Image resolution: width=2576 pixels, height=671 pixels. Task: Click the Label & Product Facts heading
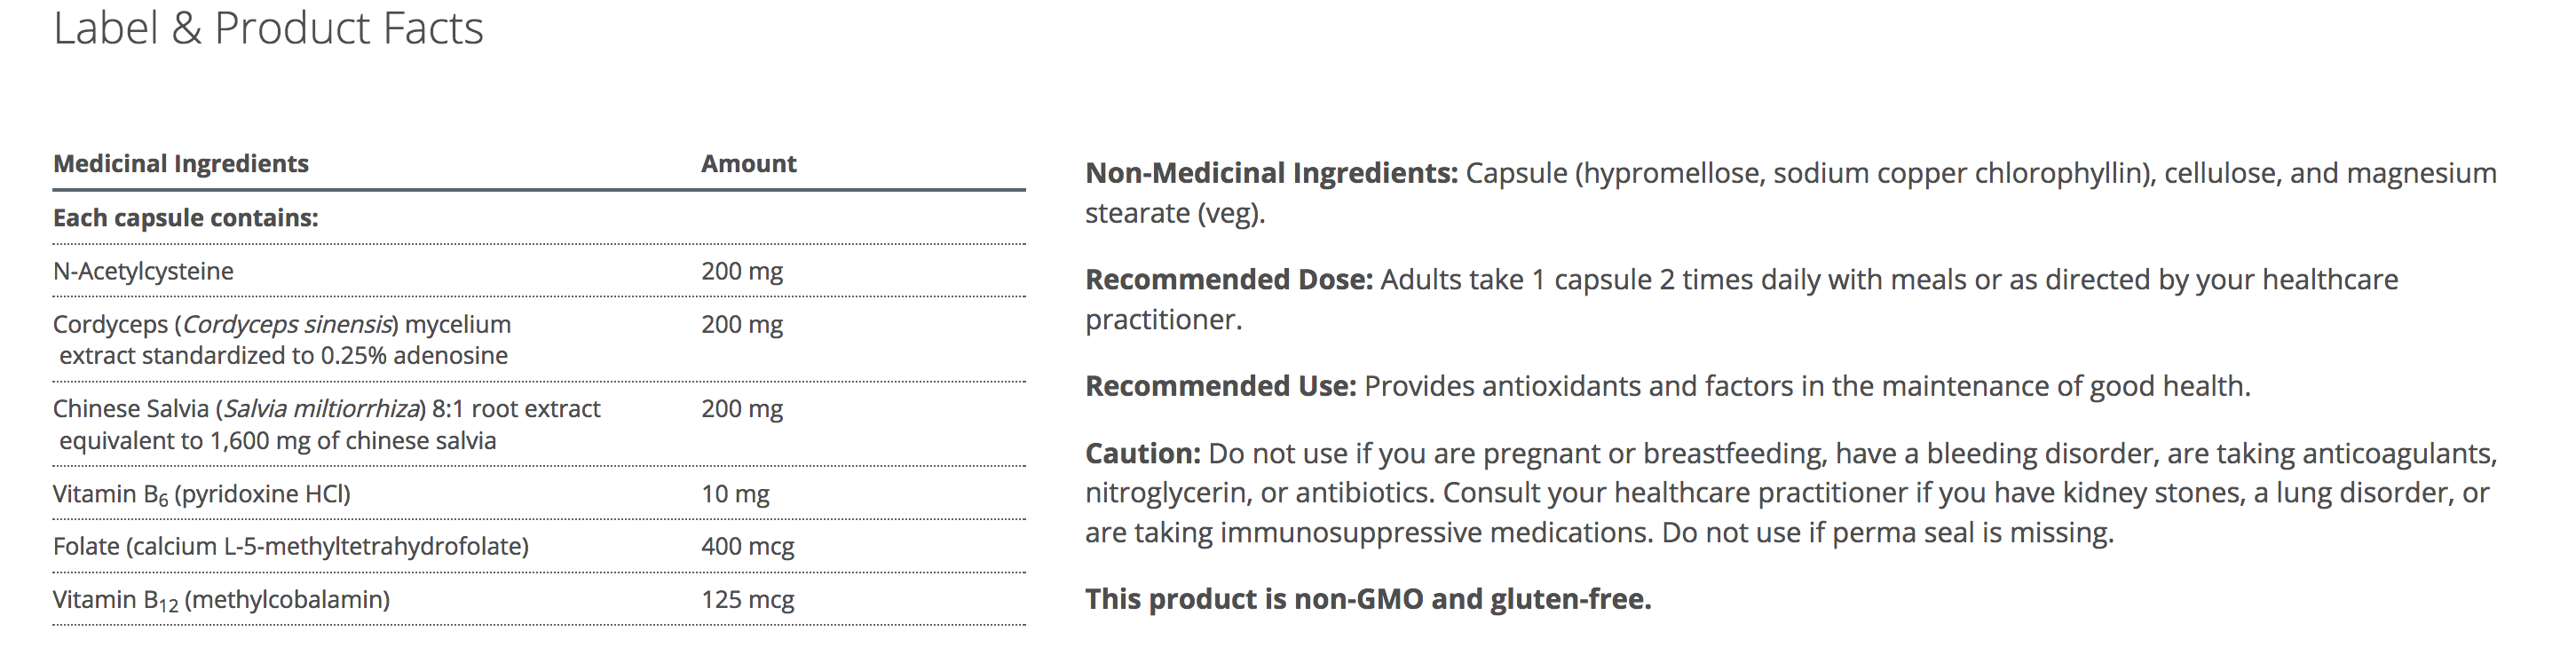(x=268, y=28)
